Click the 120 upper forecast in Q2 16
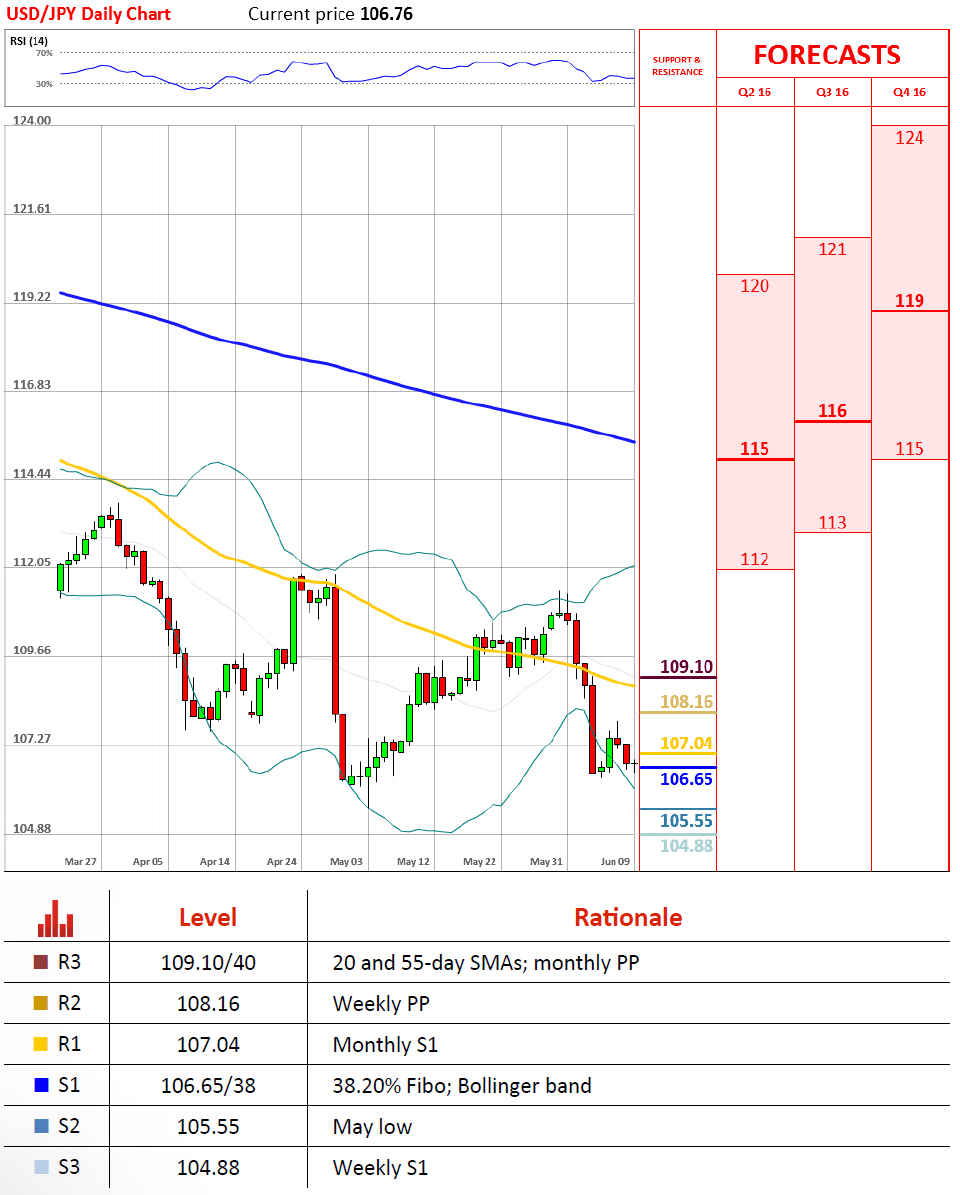The height and width of the screenshot is (1195, 960). [754, 287]
